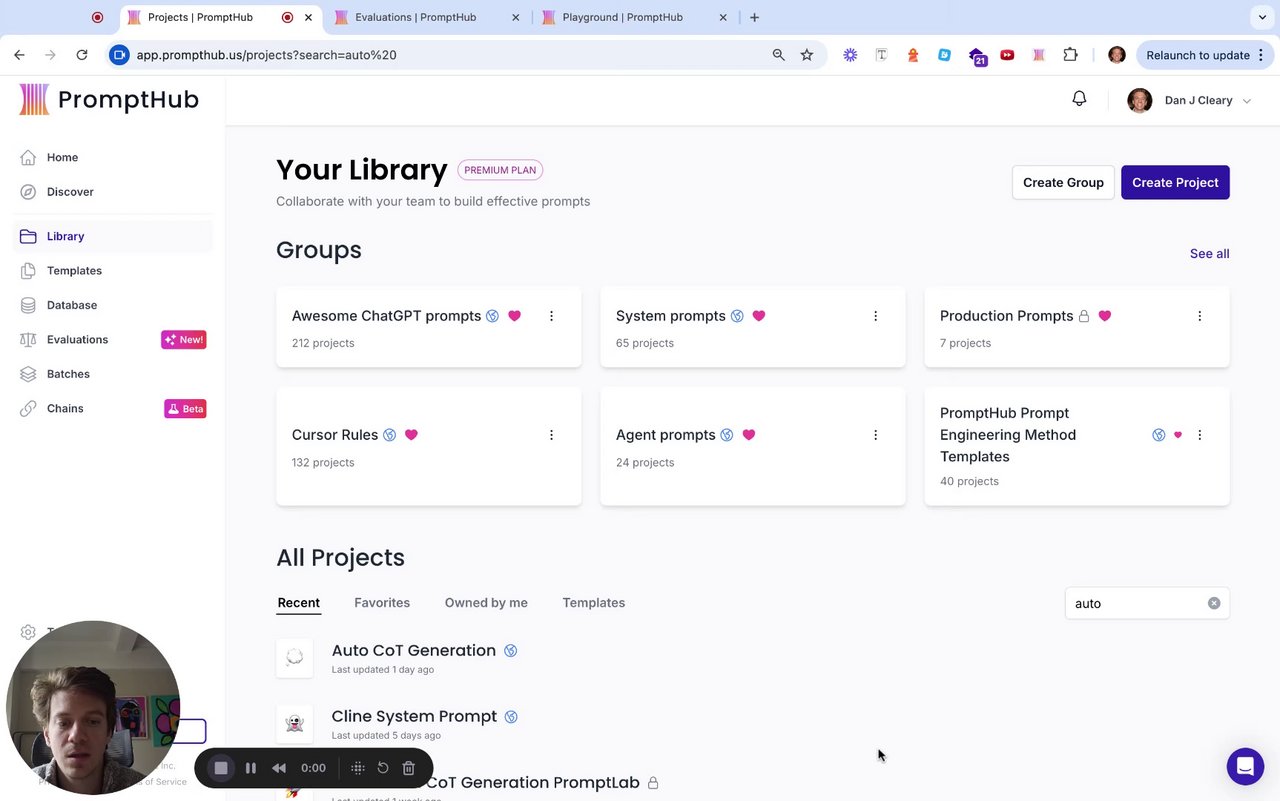This screenshot has width=1280, height=801.
Task: Open Evaluations in the sidebar
Action: pos(77,340)
